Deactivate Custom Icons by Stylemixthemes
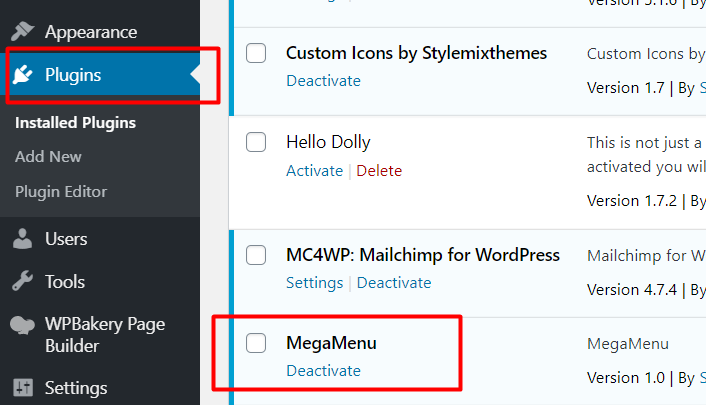706x405 pixels. (323, 80)
